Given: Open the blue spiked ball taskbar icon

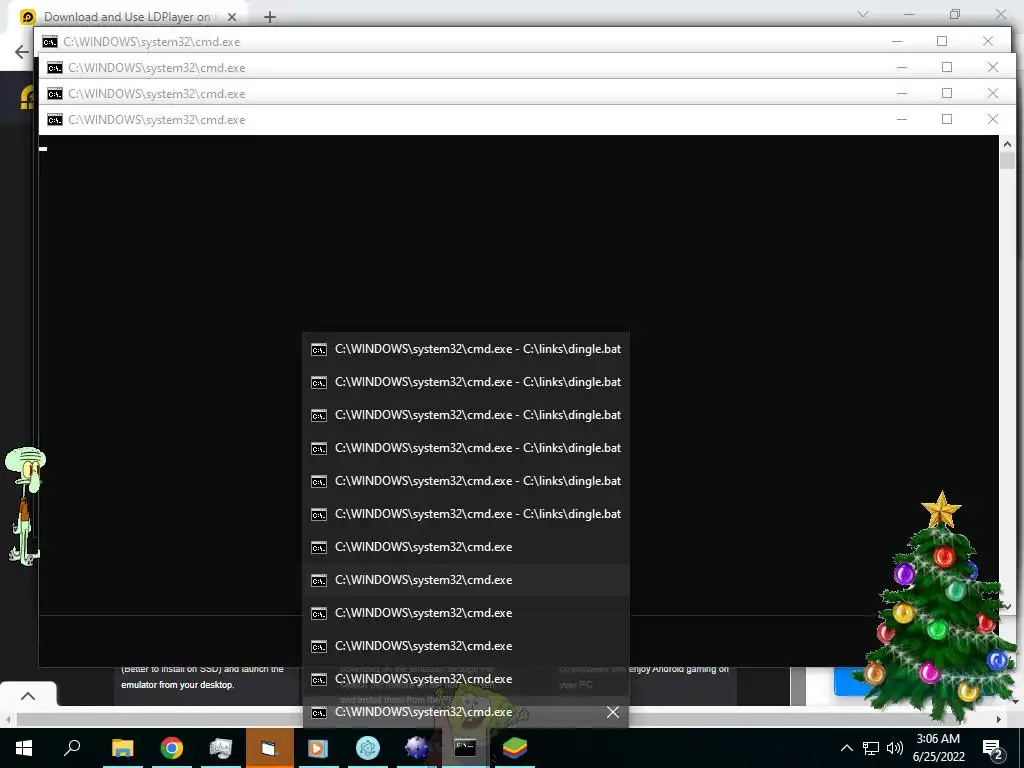Looking at the screenshot, I should pyautogui.click(x=417, y=748).
